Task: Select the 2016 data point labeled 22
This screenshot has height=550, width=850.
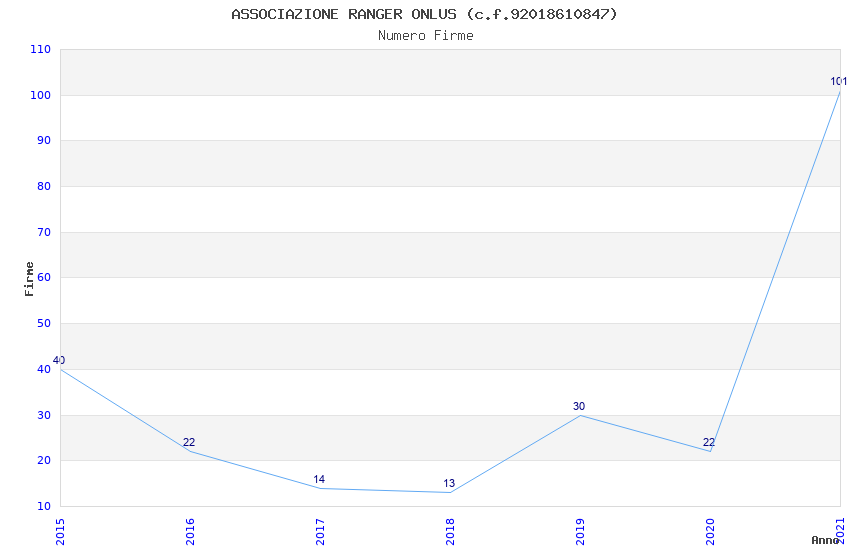Action: tap(190, 451)
